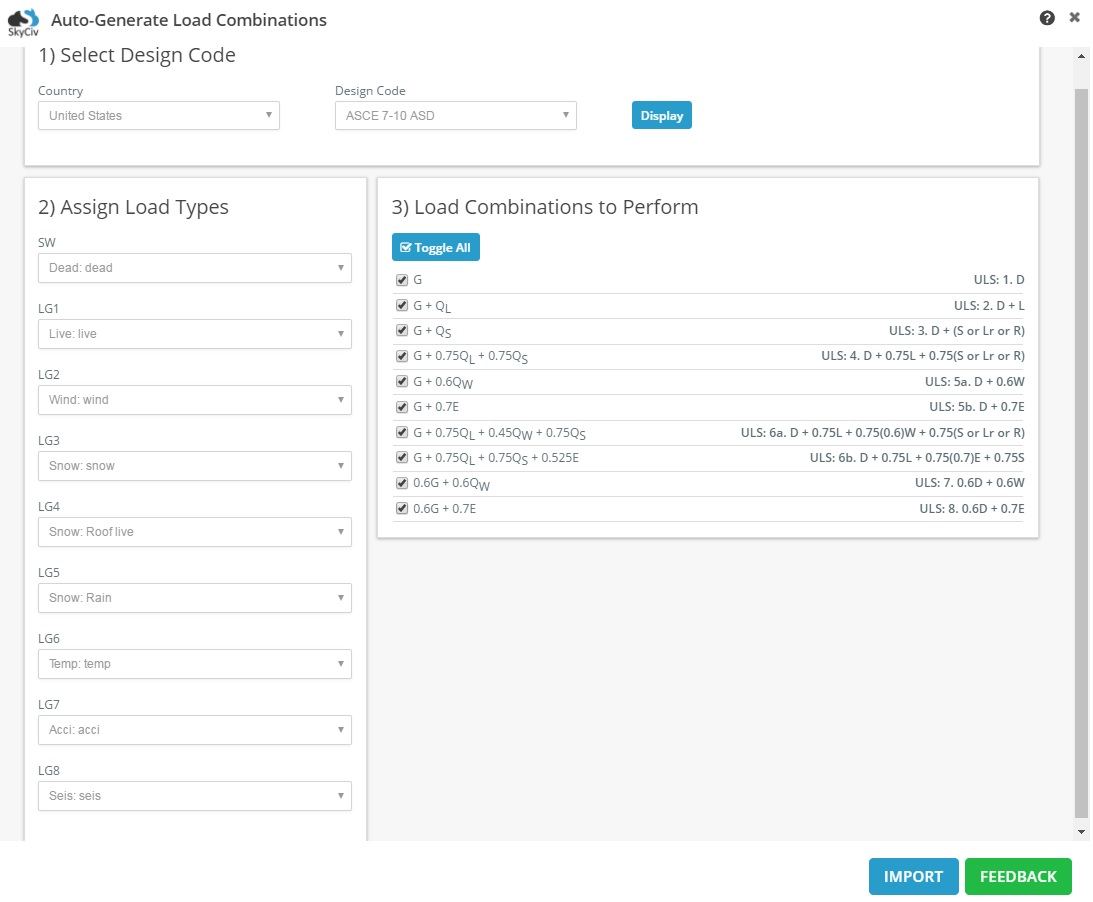Click the blue IMPORT button
The height and width of the screenshot is (902, 1093).
(913, 876)
